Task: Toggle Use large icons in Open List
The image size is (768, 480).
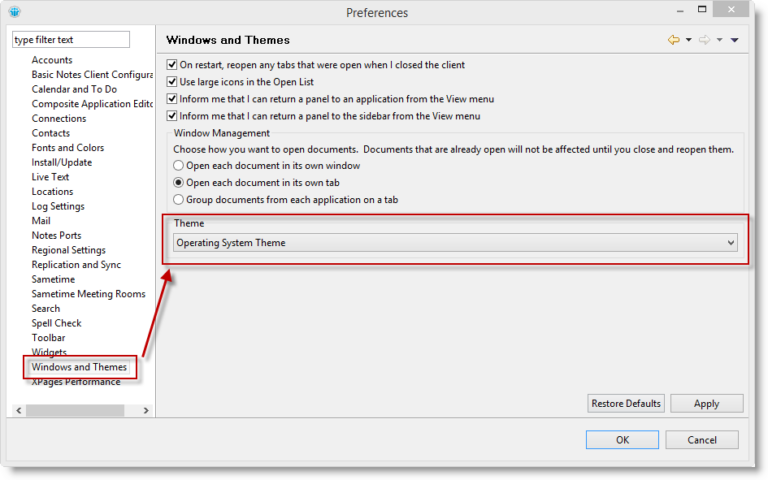Action: click(x=172, y=82)
